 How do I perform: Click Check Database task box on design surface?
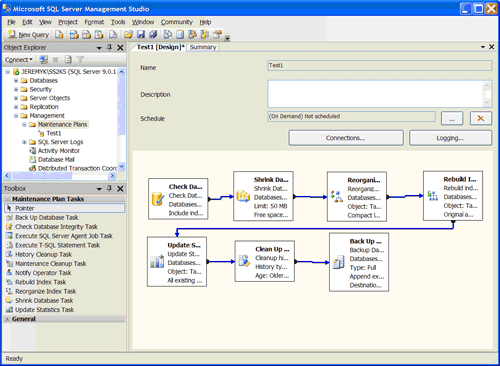[178, 199]
